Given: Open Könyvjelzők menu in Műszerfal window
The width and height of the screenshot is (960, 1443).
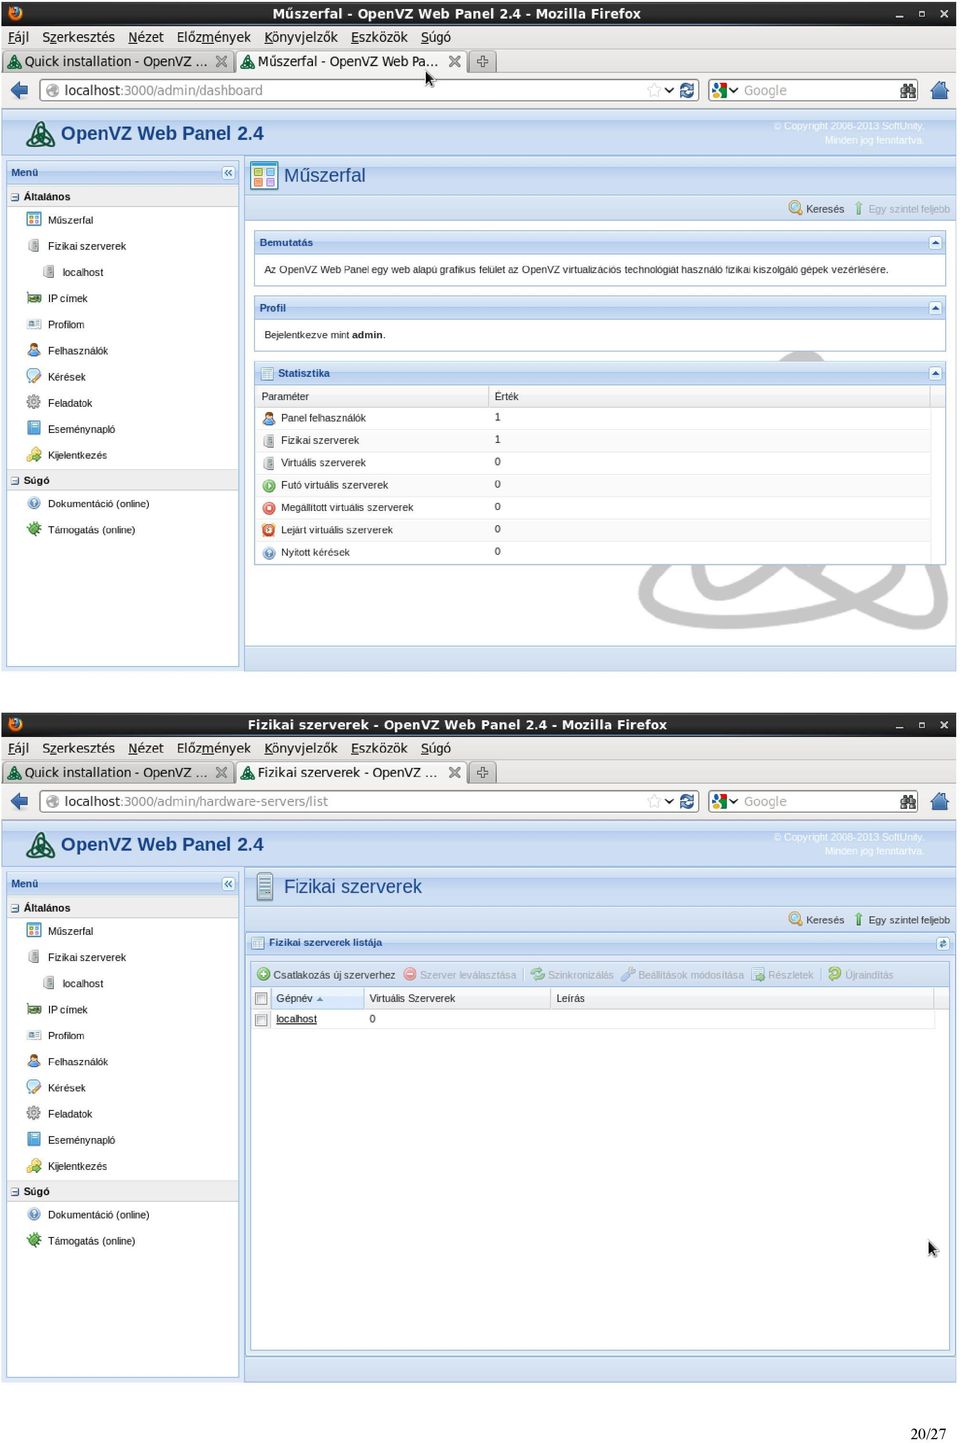Looking at the screenshot, I should pos(301,37).
